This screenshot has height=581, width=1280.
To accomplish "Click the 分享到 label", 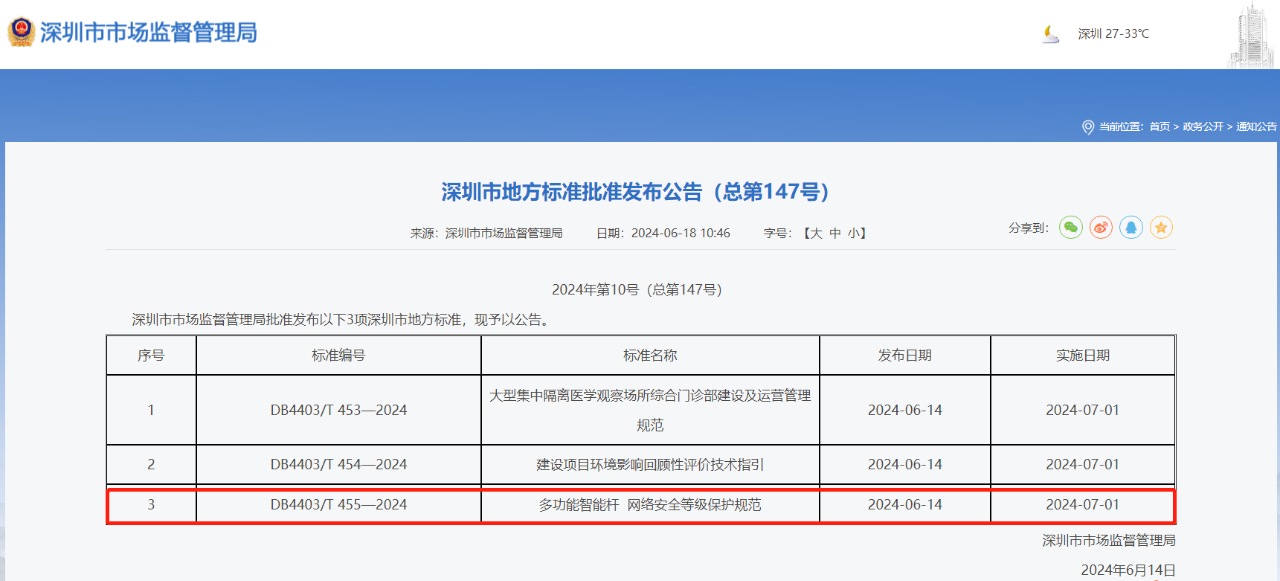I will pyautogui.click(x=1028, y=228).
